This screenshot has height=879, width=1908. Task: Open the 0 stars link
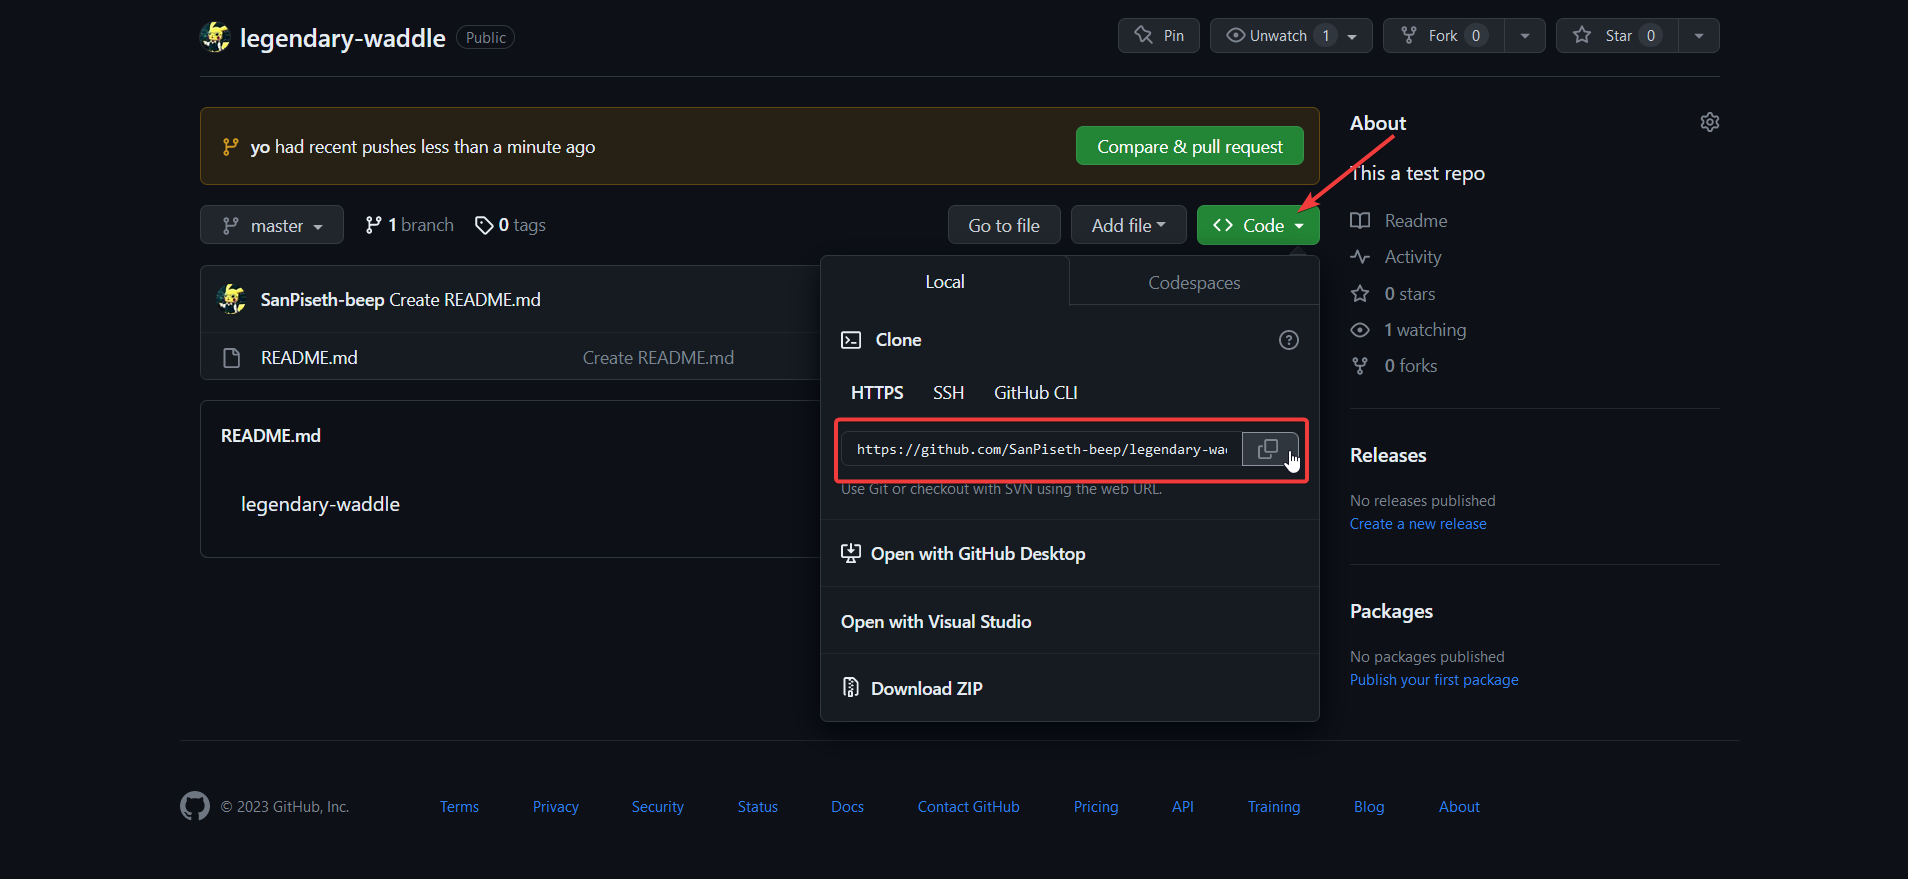tap(1410, 294)
